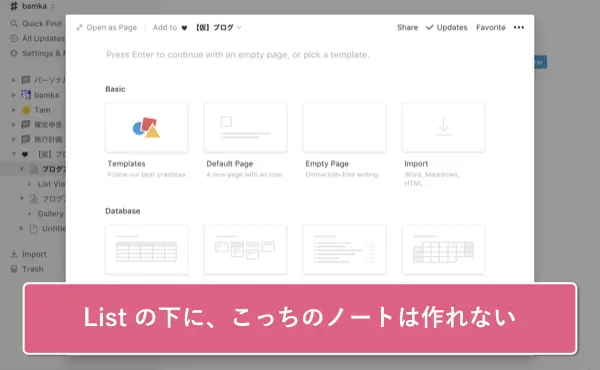Open the Tam page
Screen dimensions: 600x370
coord(42,110)
